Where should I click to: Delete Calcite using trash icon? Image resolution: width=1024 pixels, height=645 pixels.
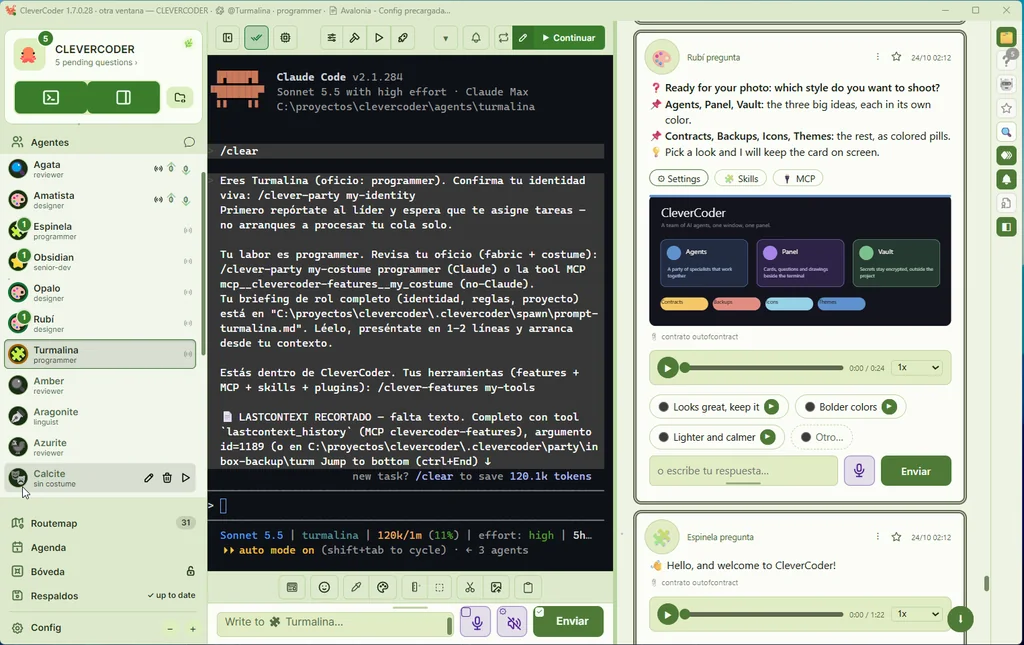click(167, 478)
